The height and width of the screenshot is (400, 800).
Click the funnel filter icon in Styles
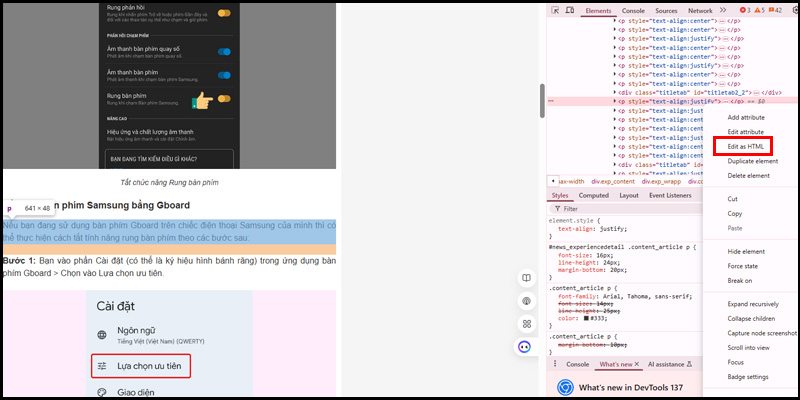558,209
